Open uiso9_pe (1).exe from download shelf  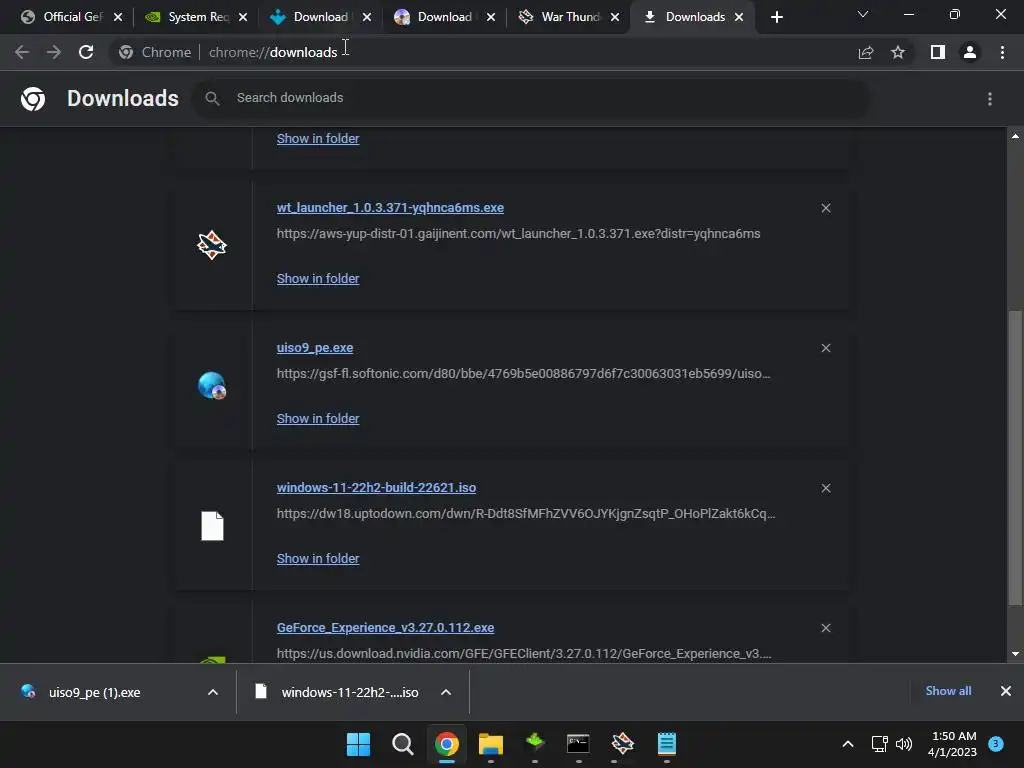(x=95, y=692)
